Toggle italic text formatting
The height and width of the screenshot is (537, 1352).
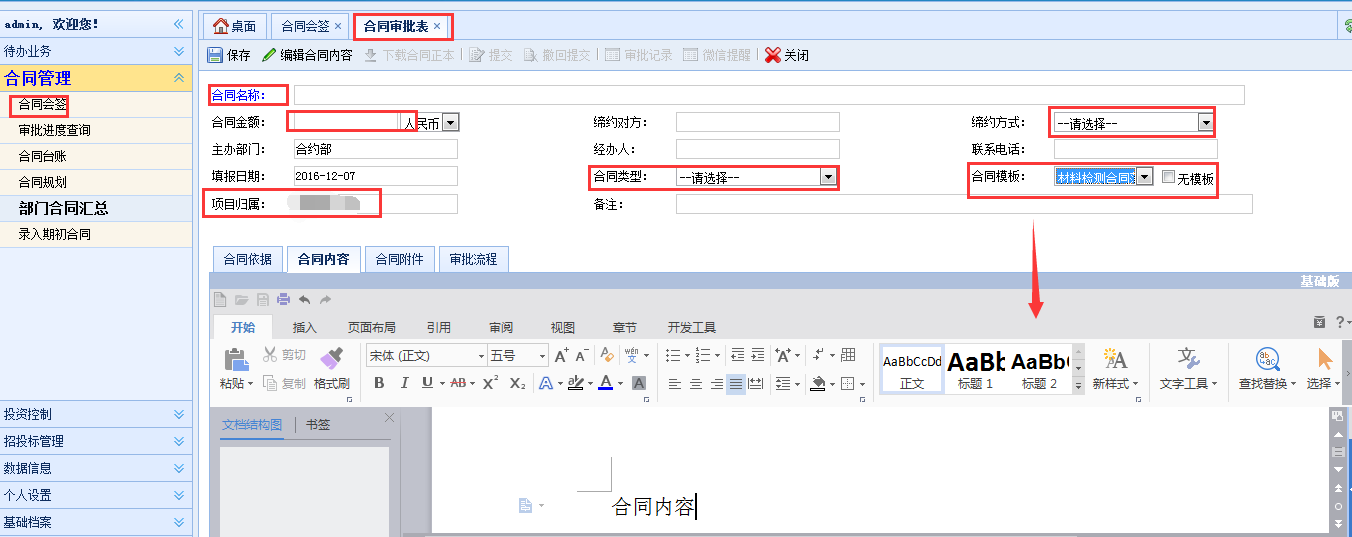pos(404,383)
